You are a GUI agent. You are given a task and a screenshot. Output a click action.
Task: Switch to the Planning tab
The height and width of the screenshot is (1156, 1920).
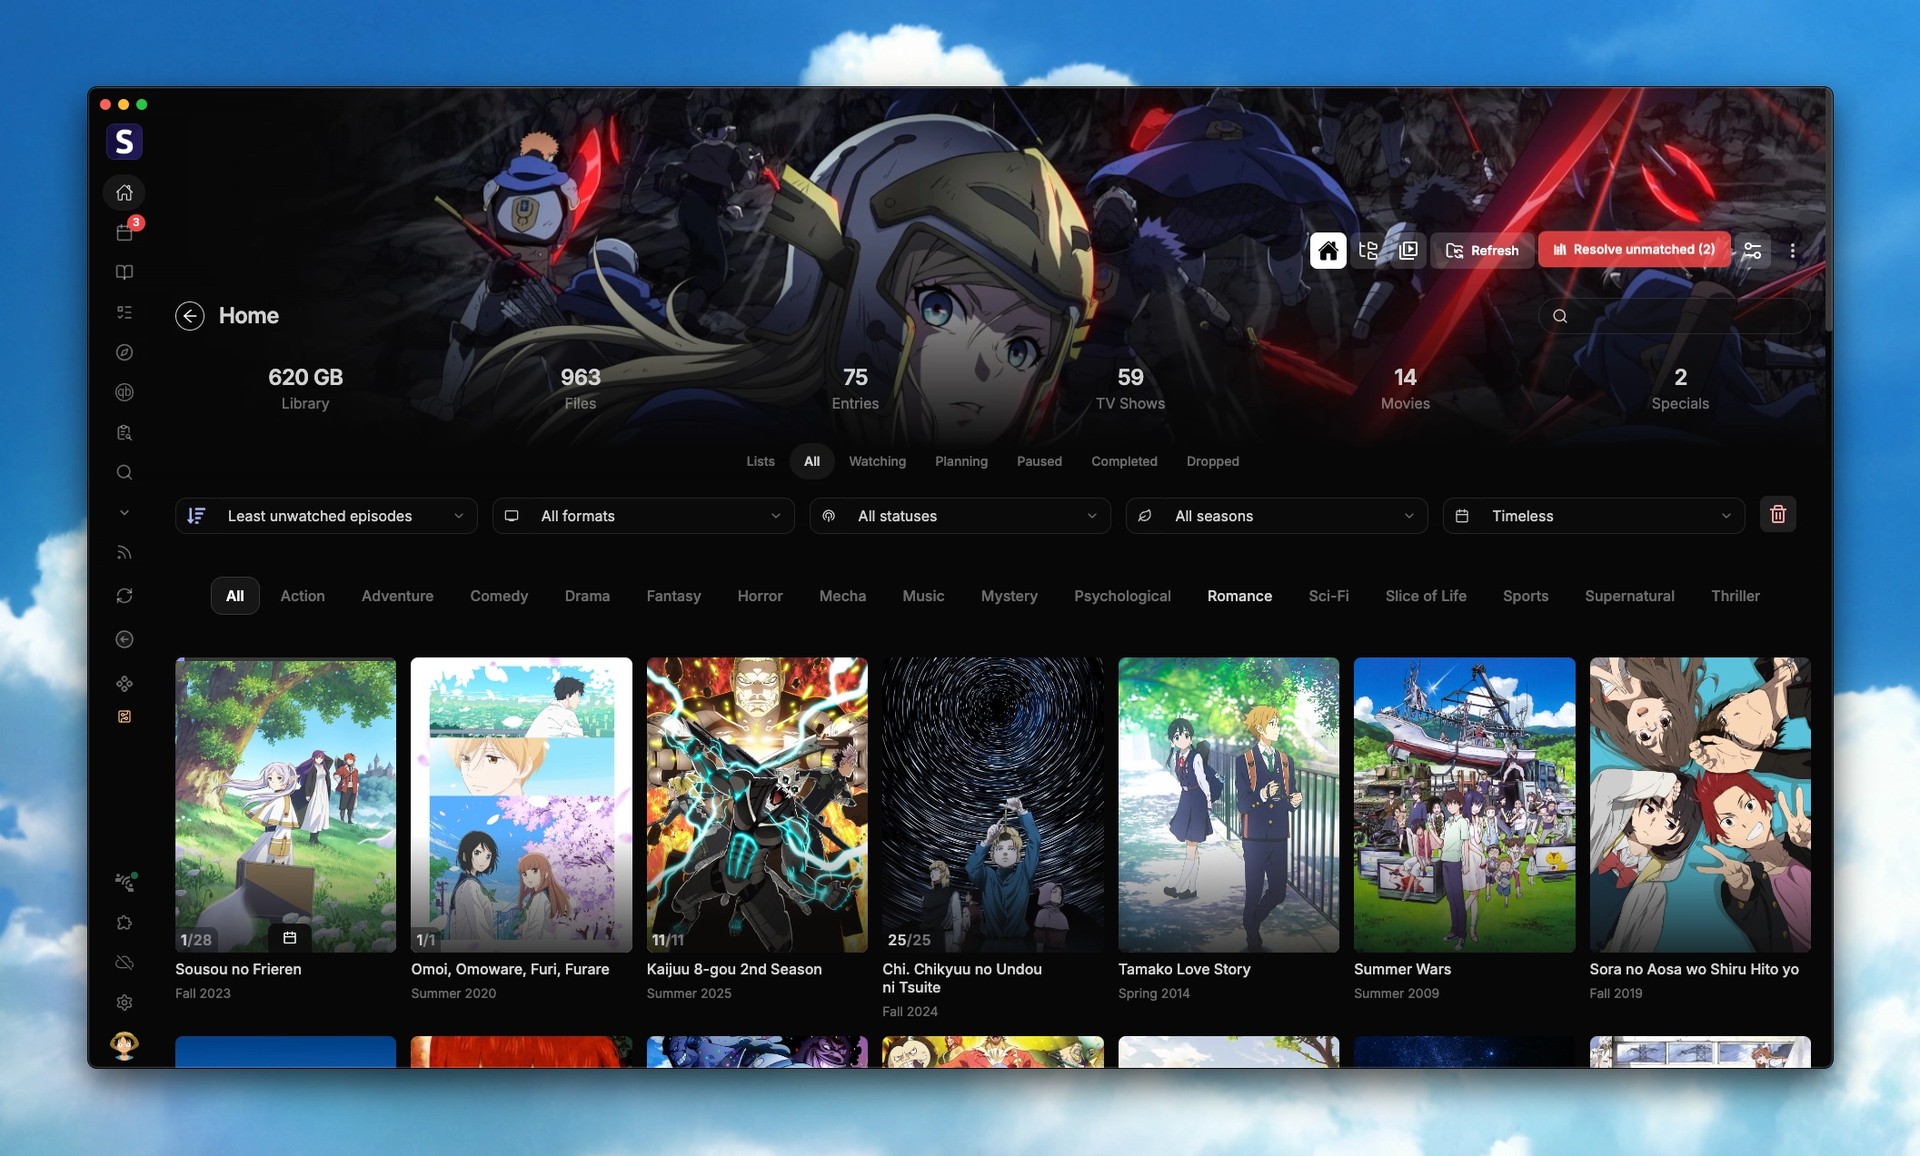tap(961, 461)
